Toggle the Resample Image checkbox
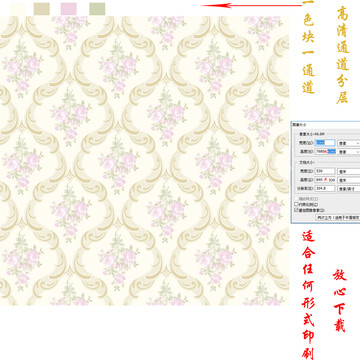The width and height of the screenshot is (360, 360). coord(296,210)
